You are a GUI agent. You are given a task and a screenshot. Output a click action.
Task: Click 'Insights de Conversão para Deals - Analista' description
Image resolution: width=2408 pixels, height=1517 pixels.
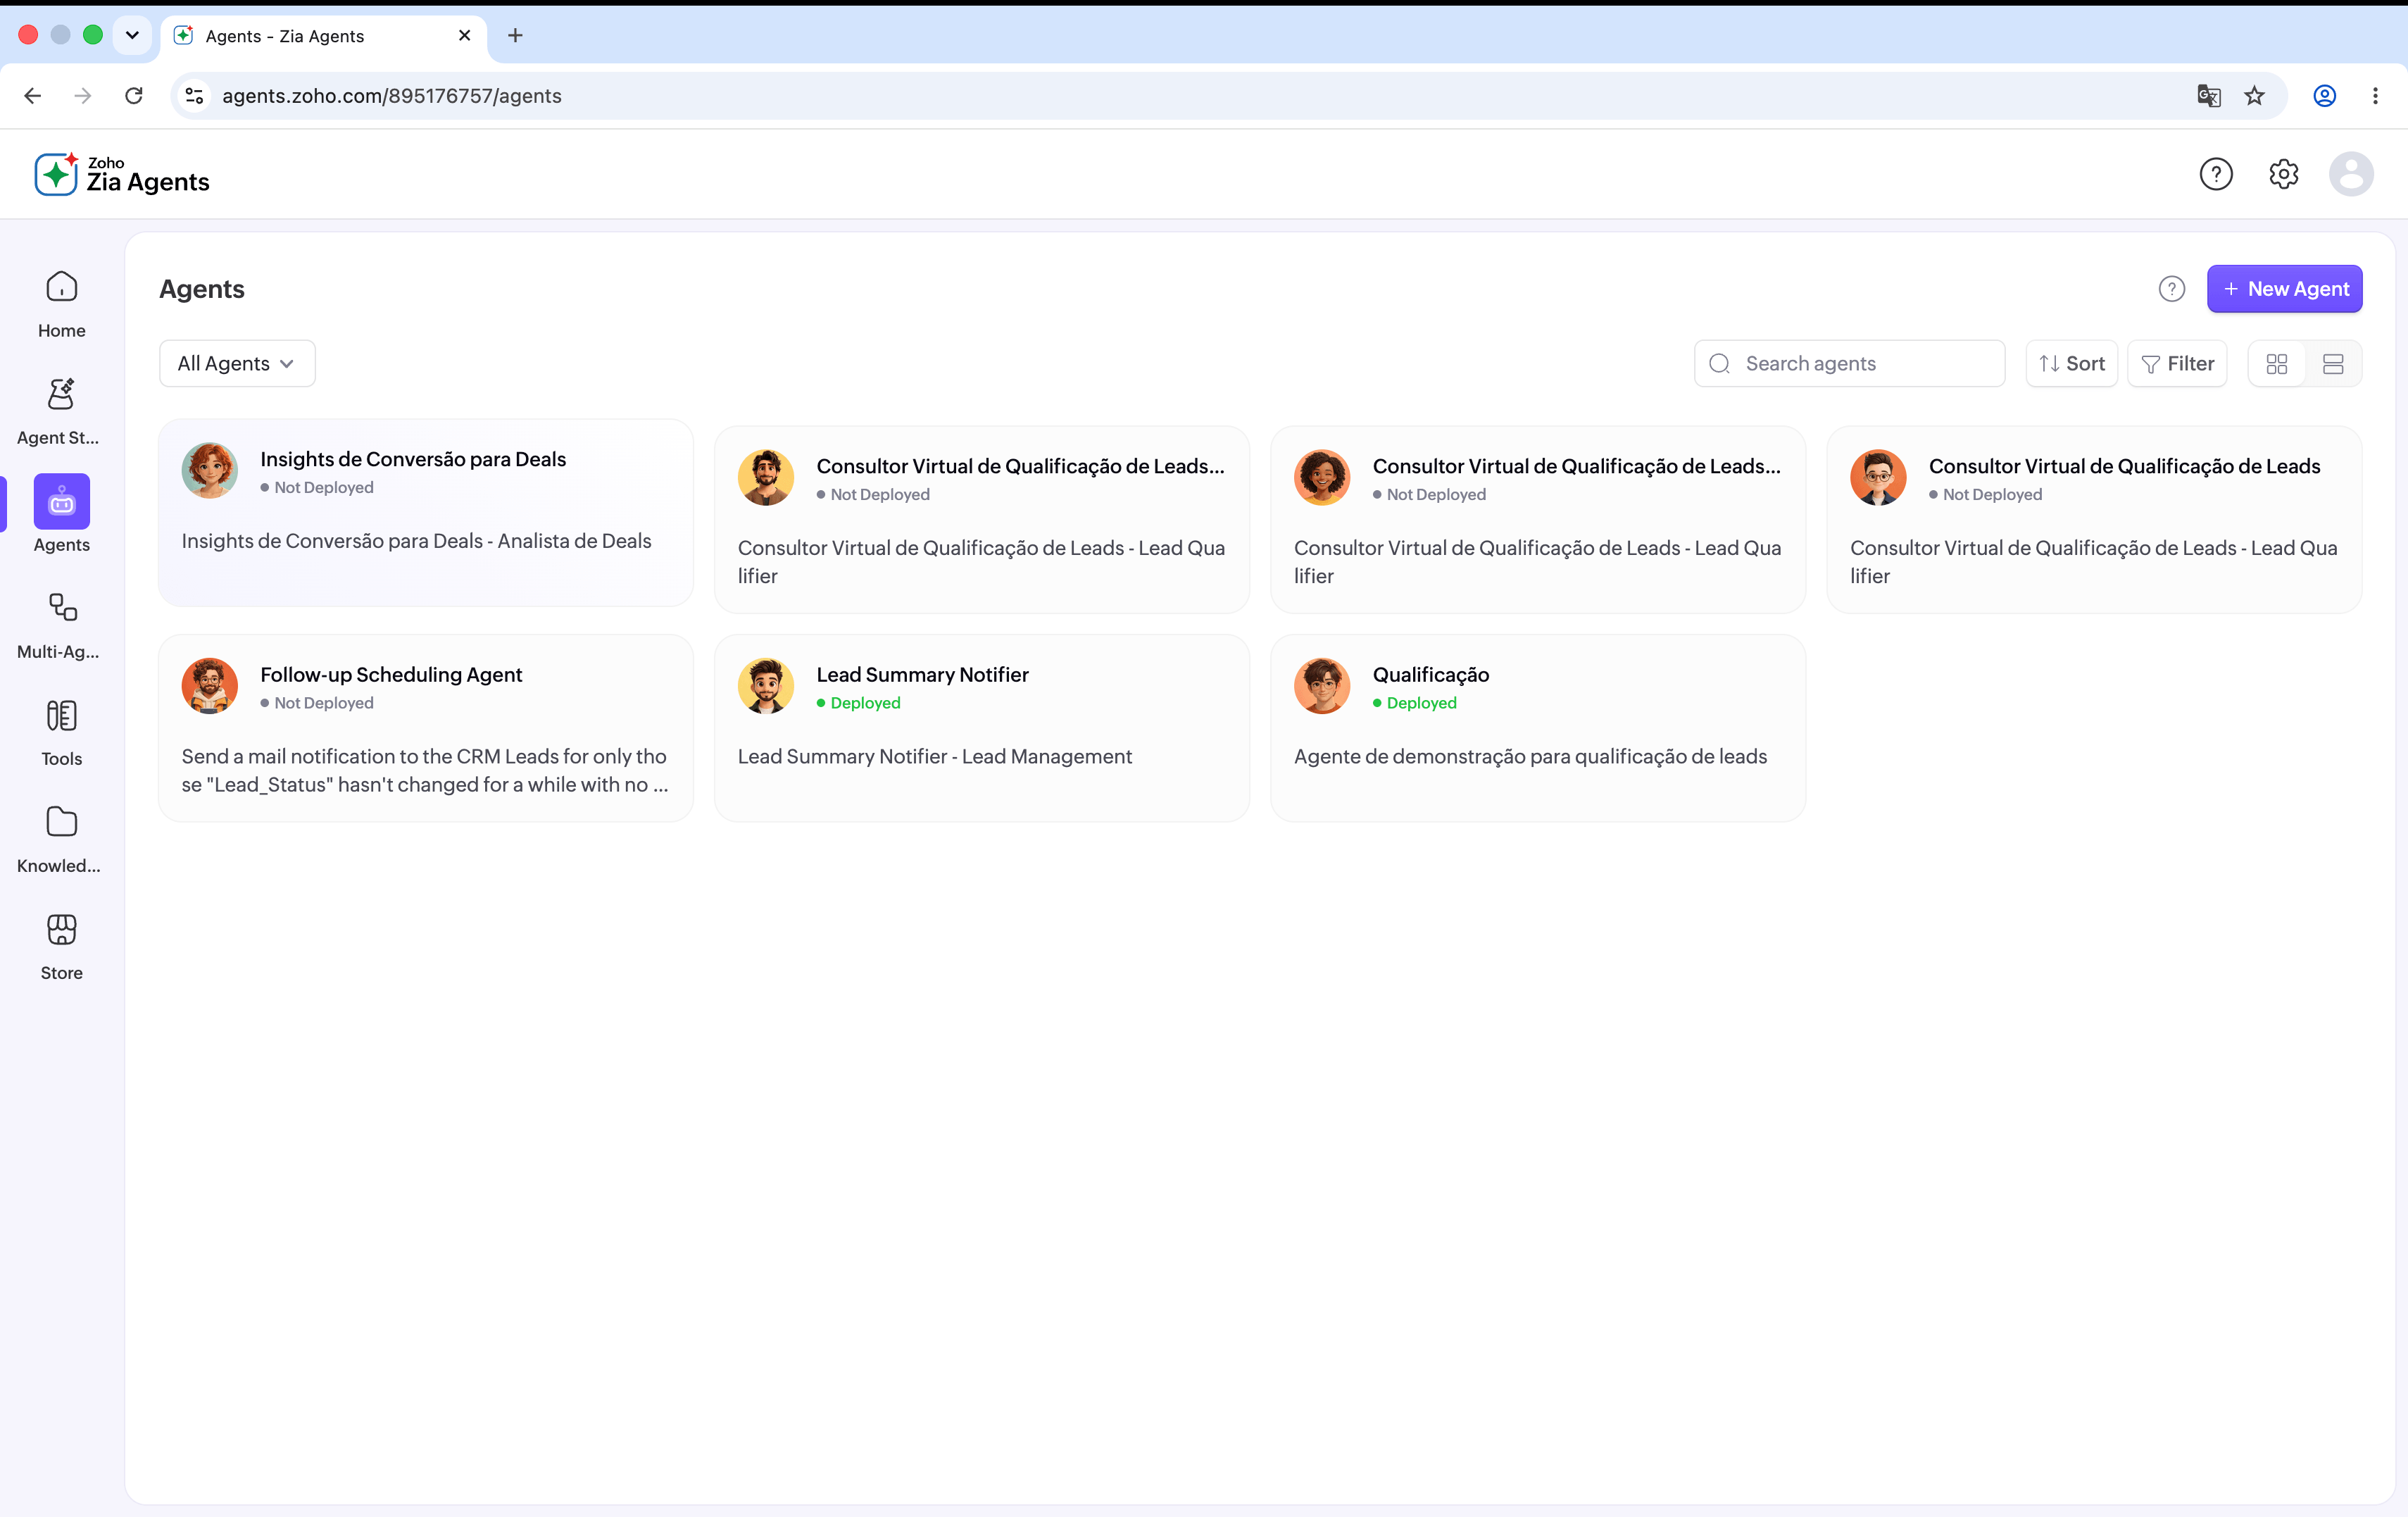coord(416,541)
